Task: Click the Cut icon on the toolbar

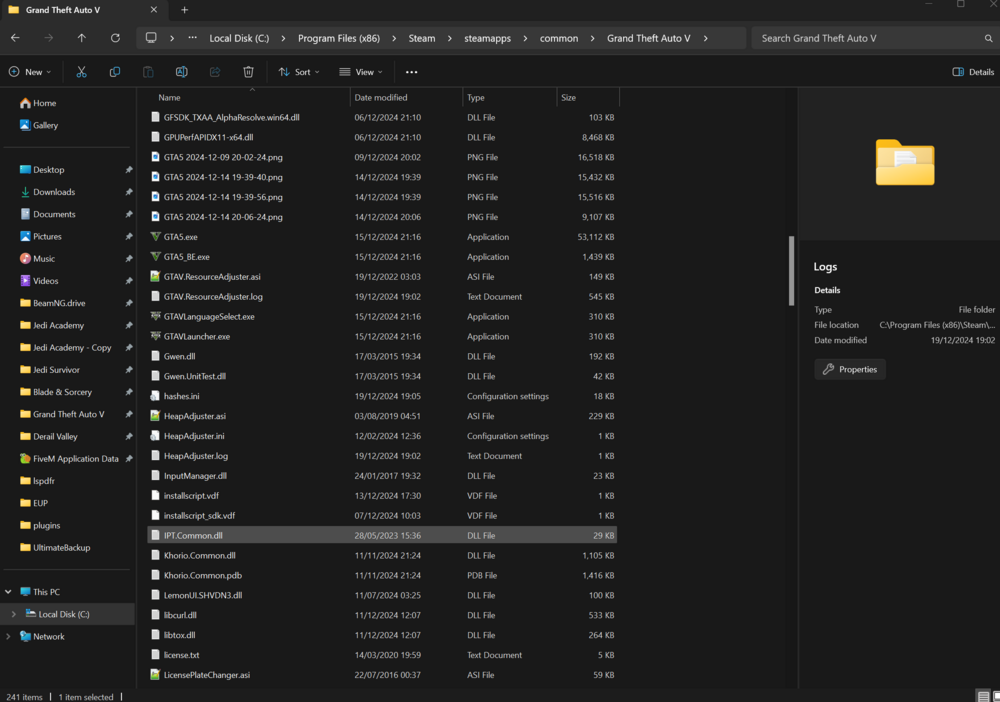Action: click(81, 71)
